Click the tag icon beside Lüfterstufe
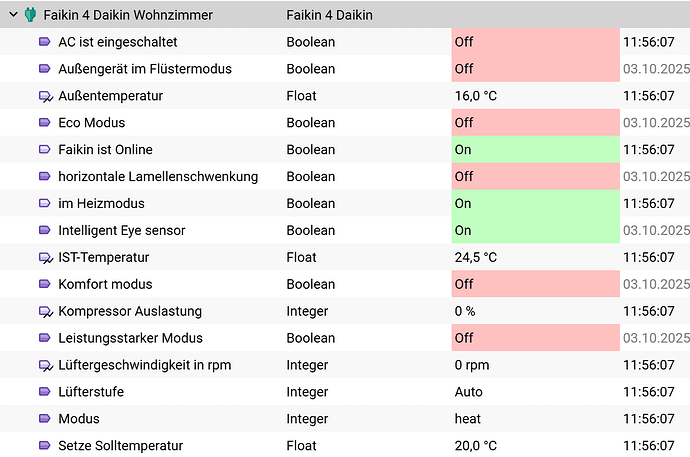The image size is (690, 457). tap(44, 392)
